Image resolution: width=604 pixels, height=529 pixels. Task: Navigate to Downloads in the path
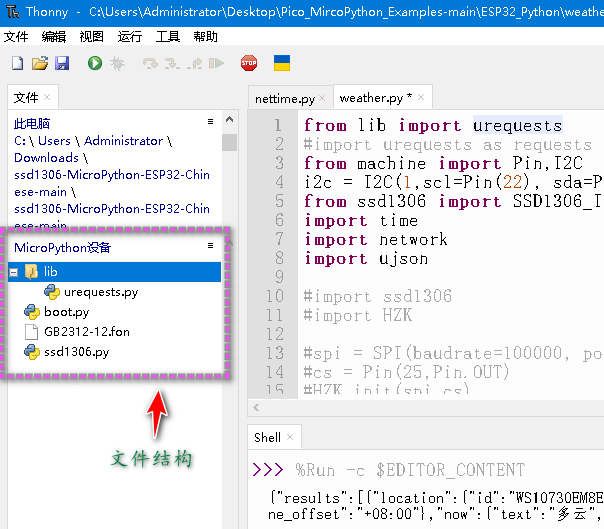pyautogui.click(x=46, y=158)
